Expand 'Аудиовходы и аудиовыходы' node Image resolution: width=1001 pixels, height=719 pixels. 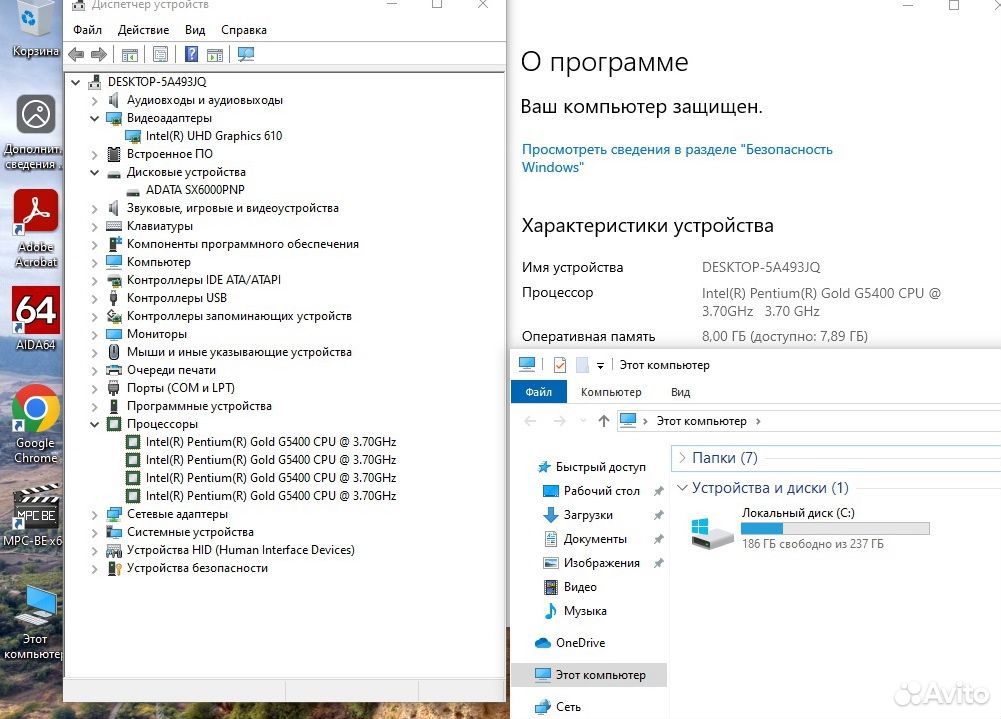(x=94, y=100)
